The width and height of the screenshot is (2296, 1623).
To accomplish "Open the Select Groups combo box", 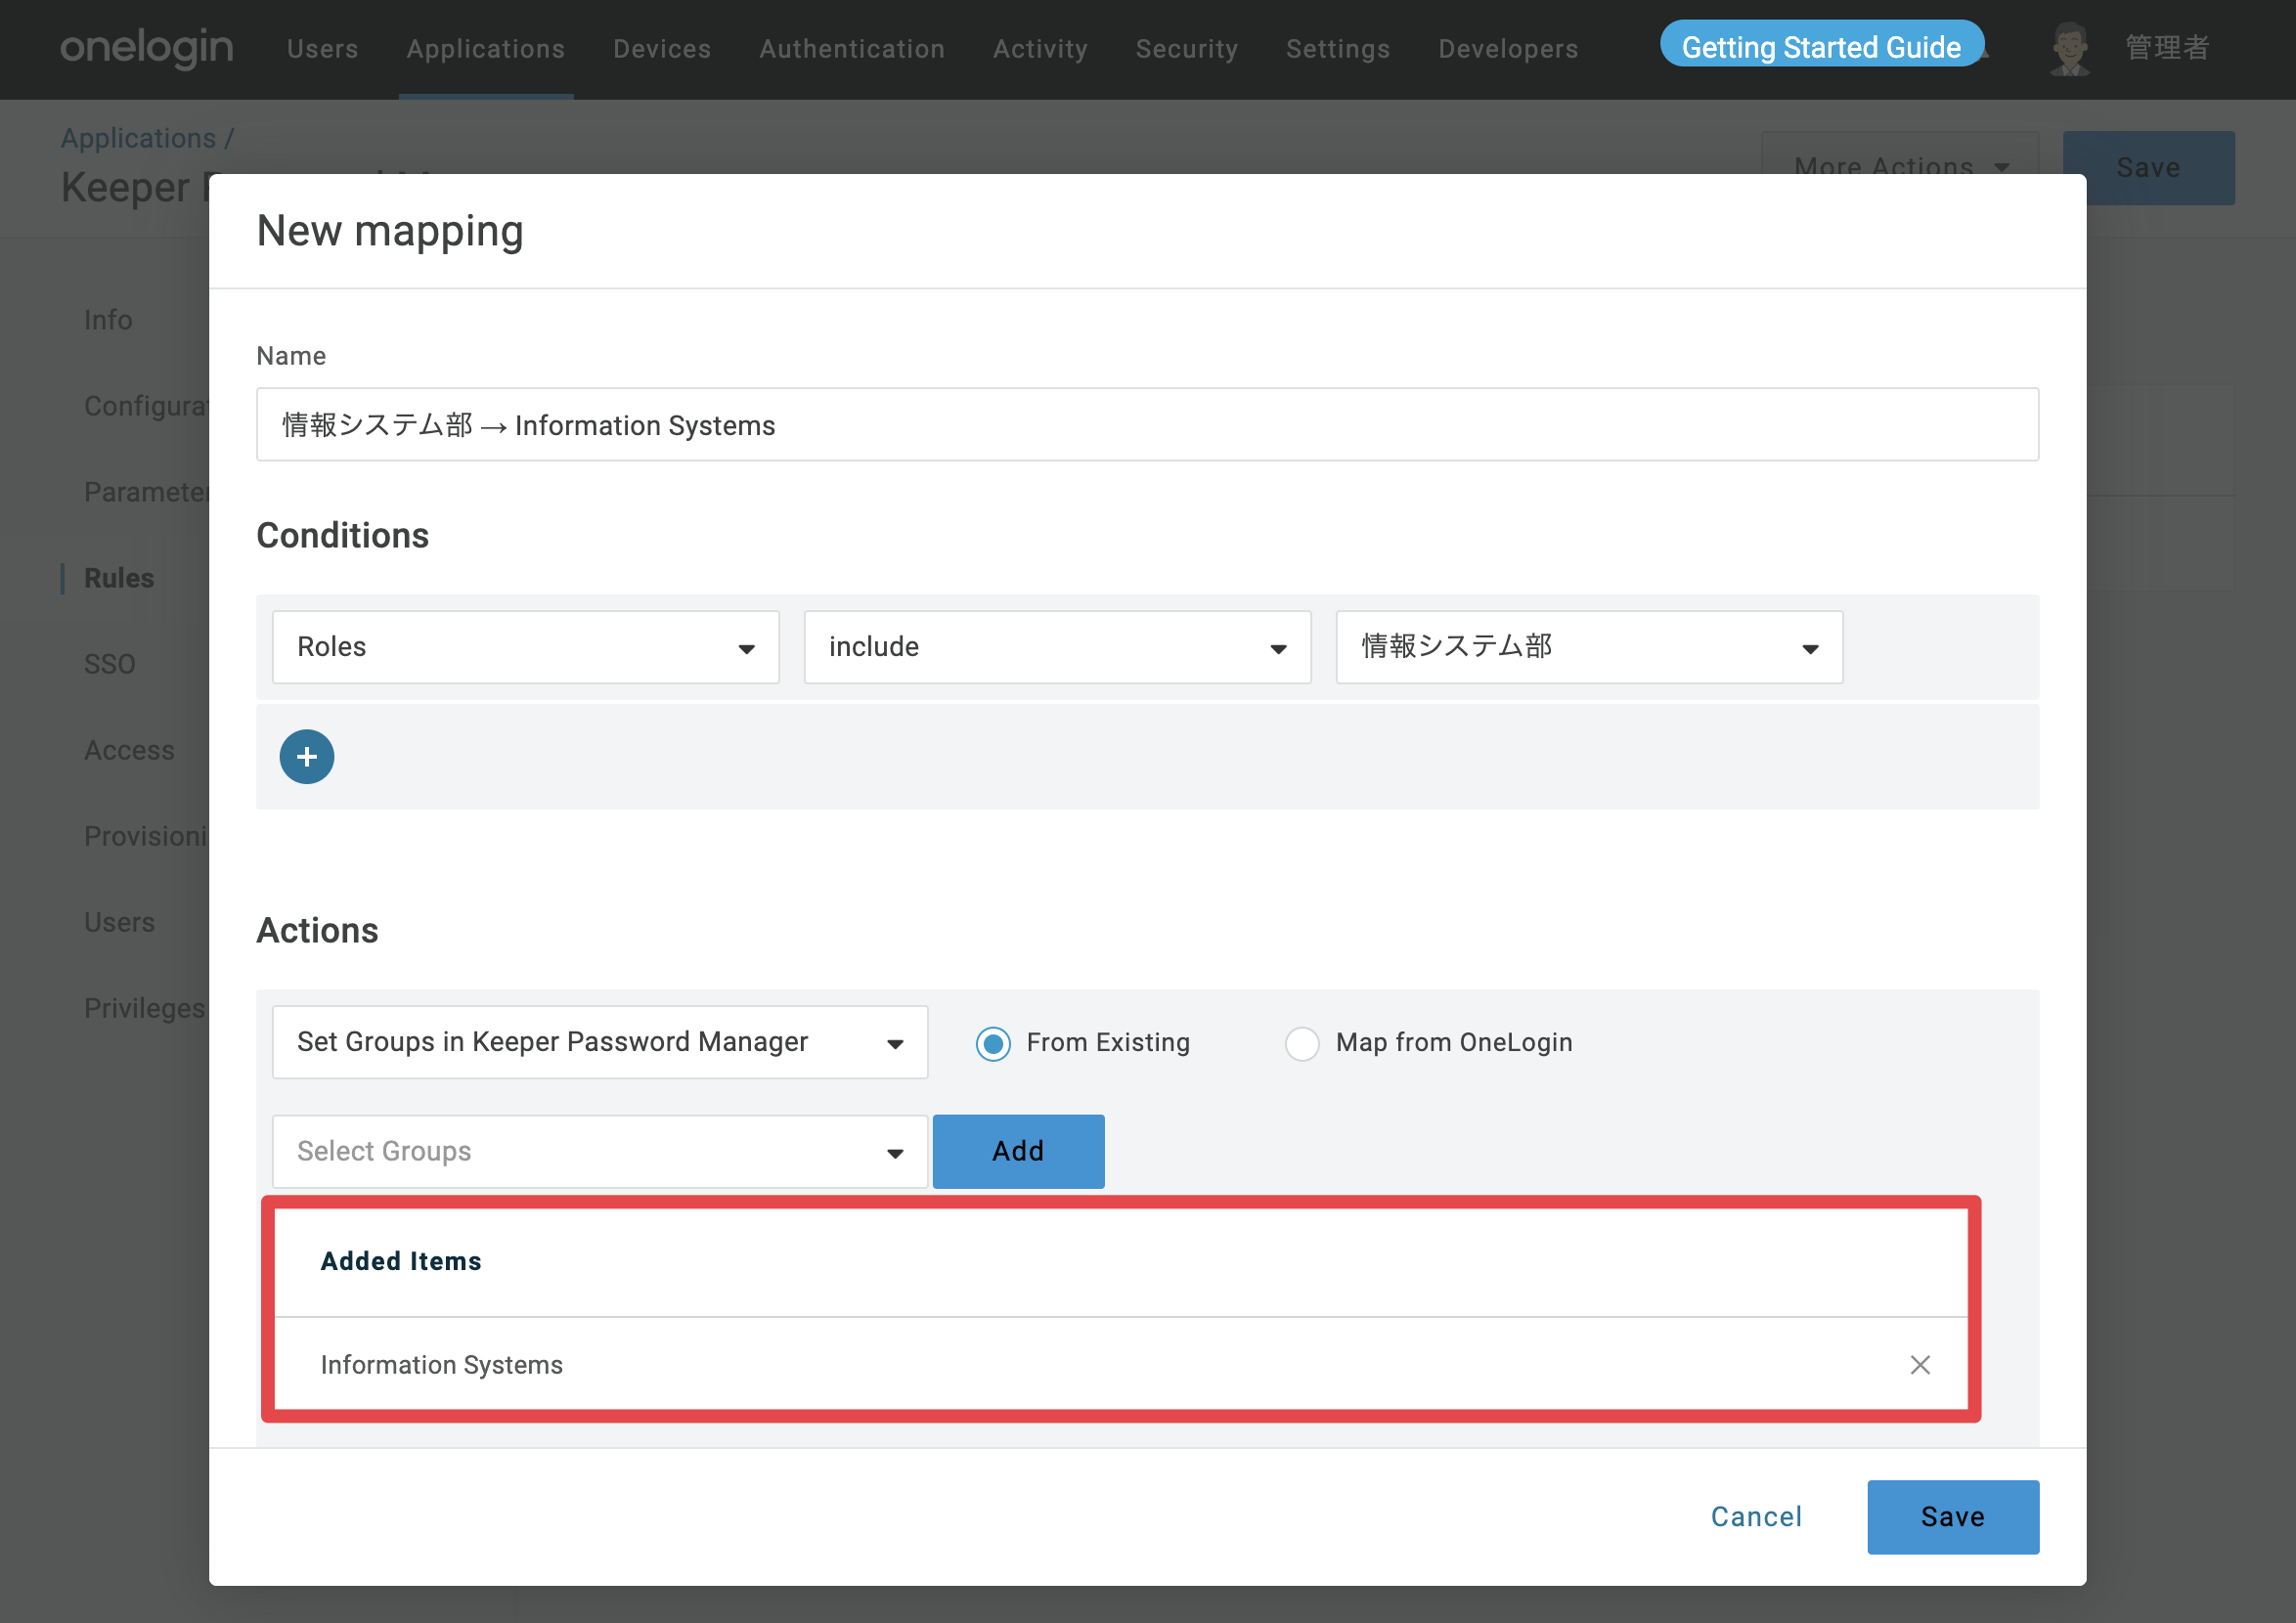I will click(600, 1152).
